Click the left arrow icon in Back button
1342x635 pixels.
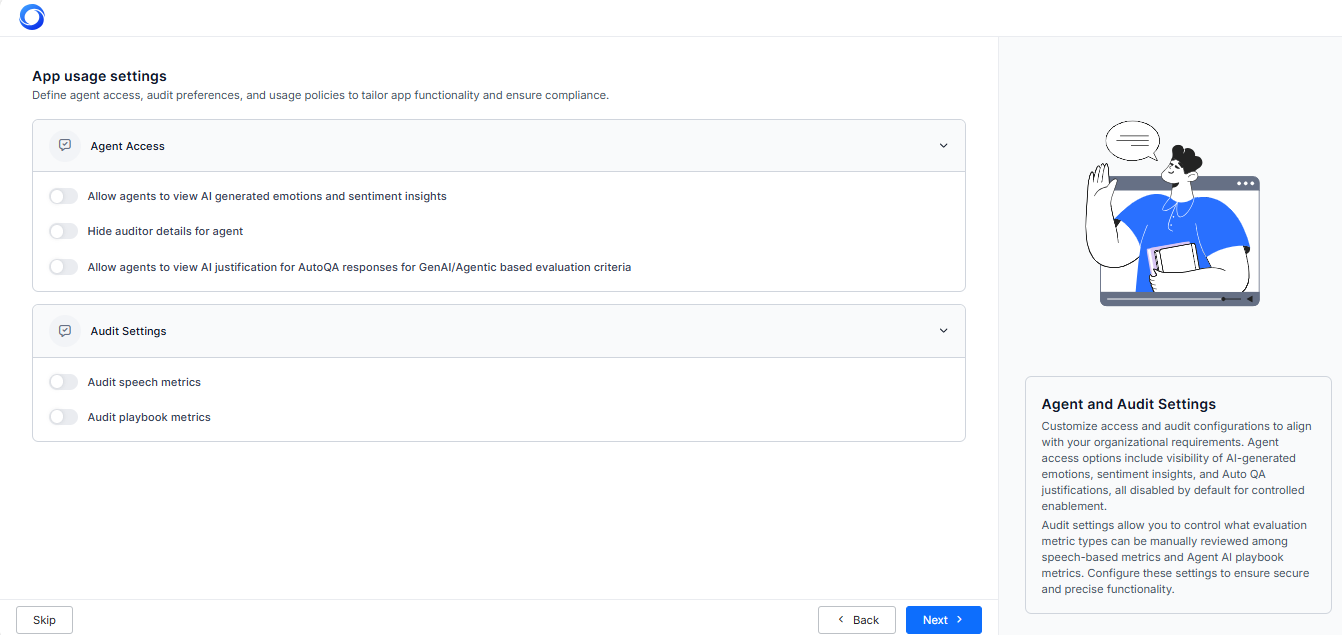pyautogui.click(x=841, y=620)
